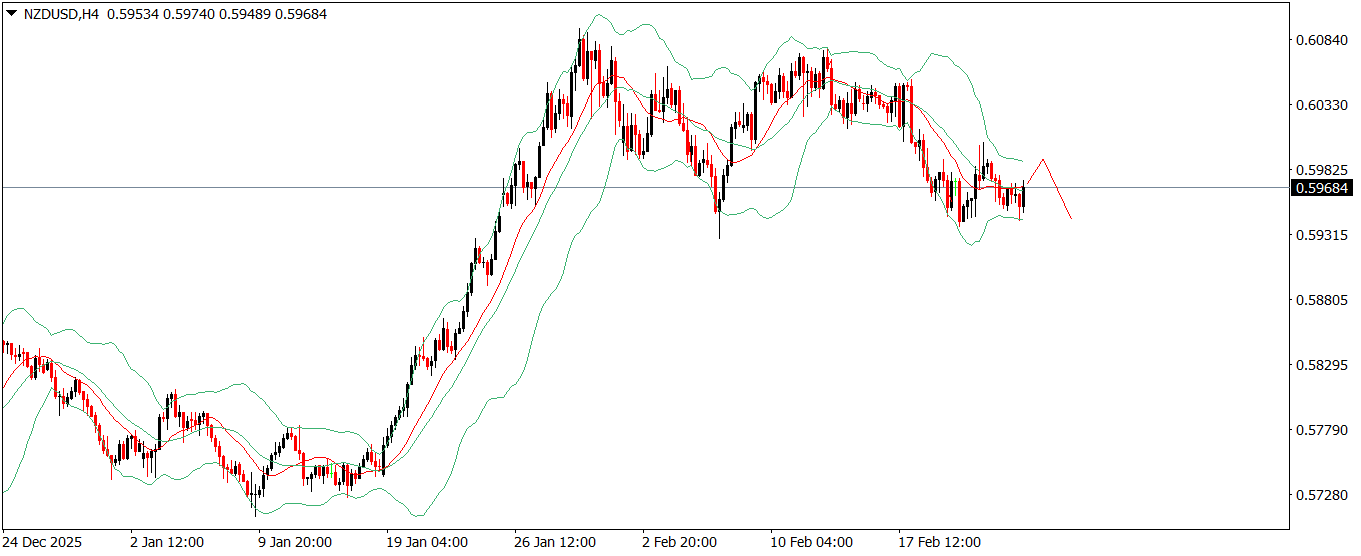The height and width of the screenshot is (556, 1361).
Task: Click the 24 Dec 2025 date label
Action: click(x=43, y=542)
